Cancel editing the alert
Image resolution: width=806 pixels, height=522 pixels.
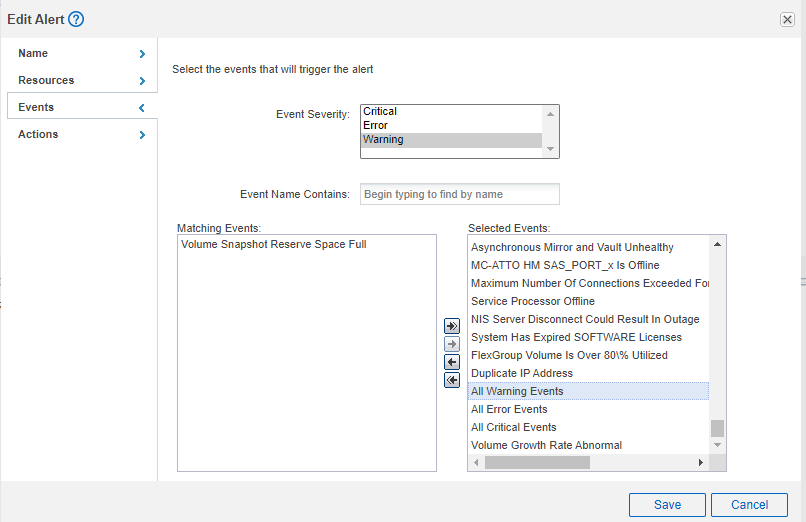coord(749,505)
